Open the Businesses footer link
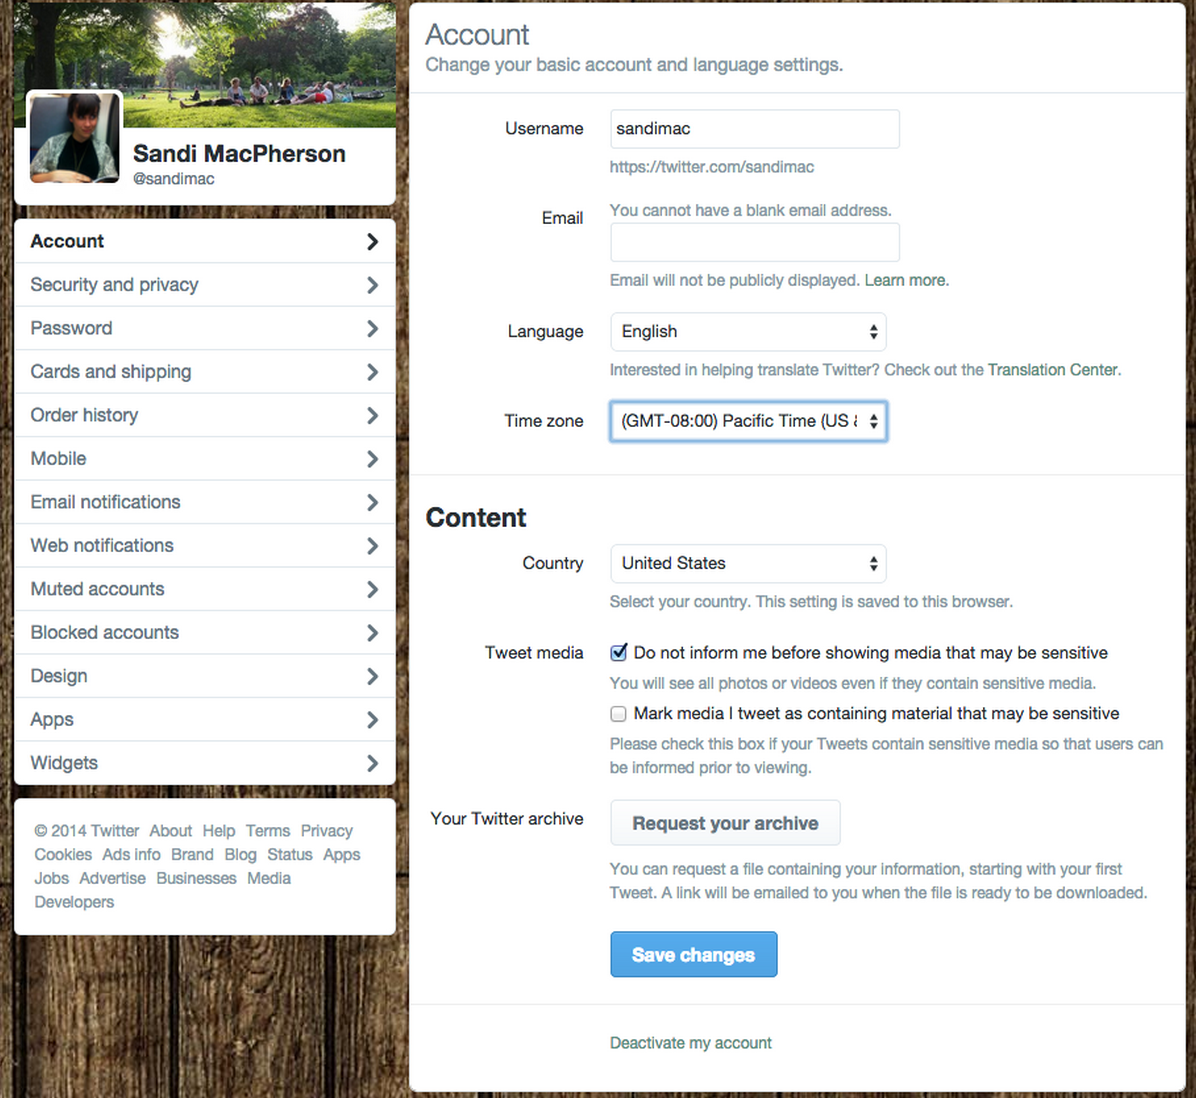The width and height of the screenshot is (1196, 1098). point(197,878)
